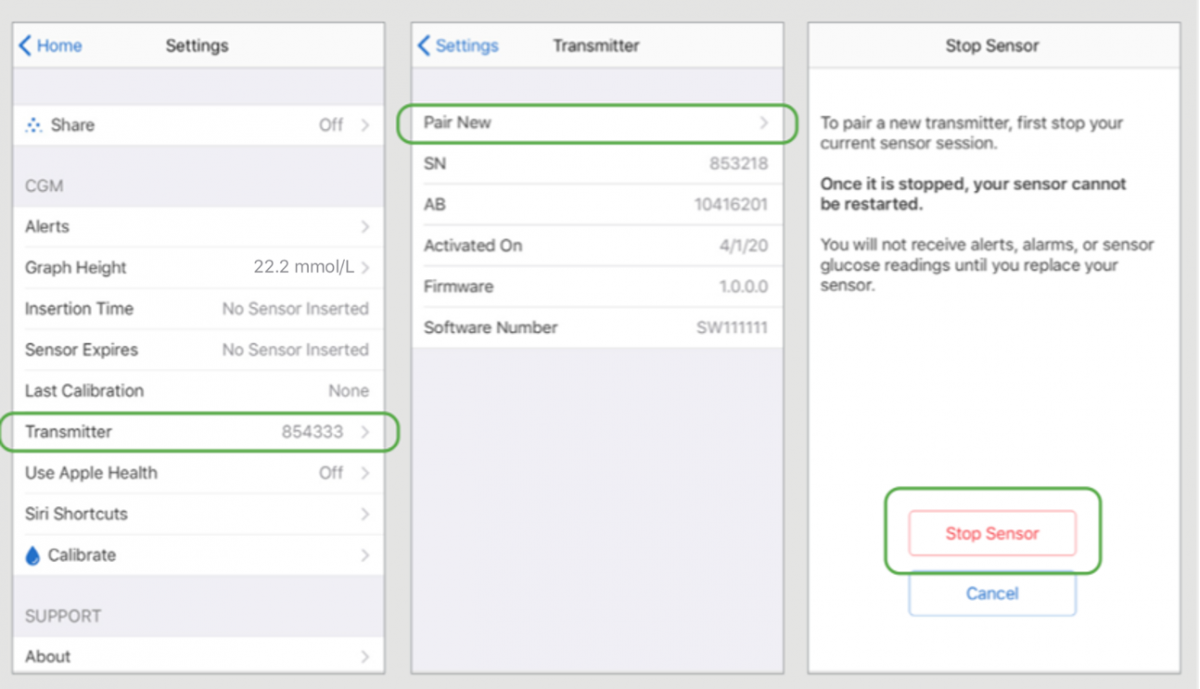Tap the Share dots icon

pos(34,125)
